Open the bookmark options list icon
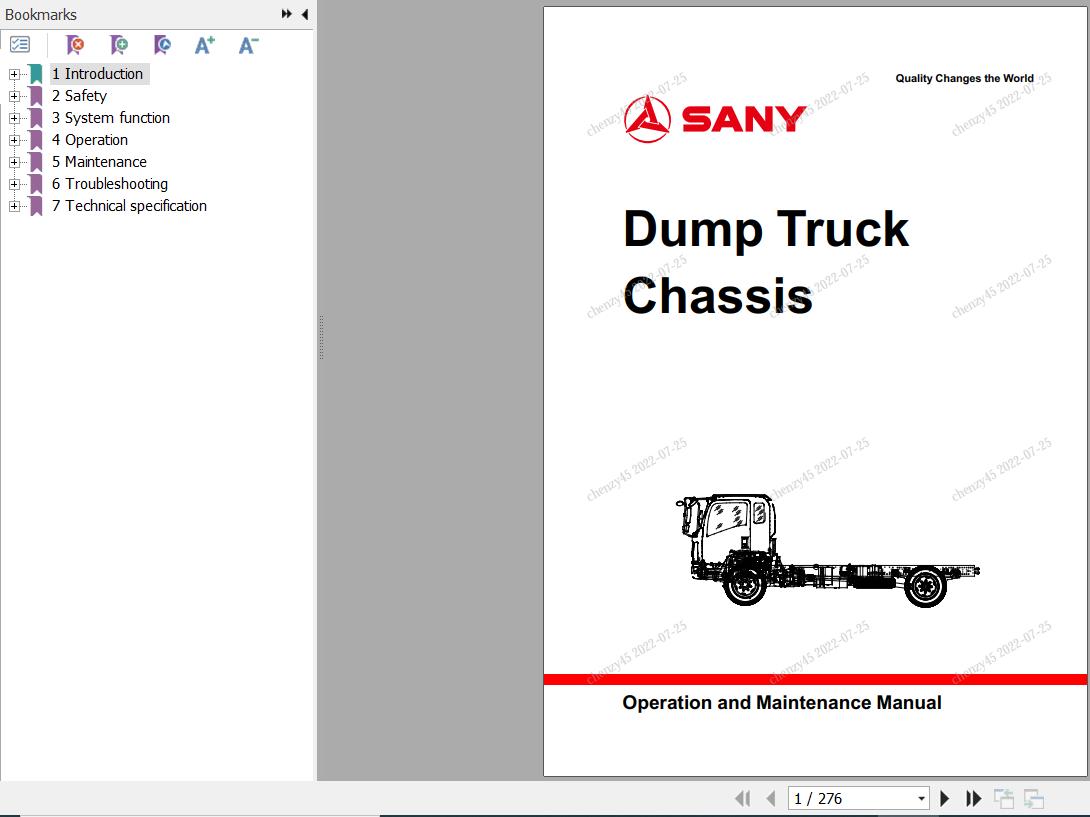The image size is (1090, 817). pos(19,44)
